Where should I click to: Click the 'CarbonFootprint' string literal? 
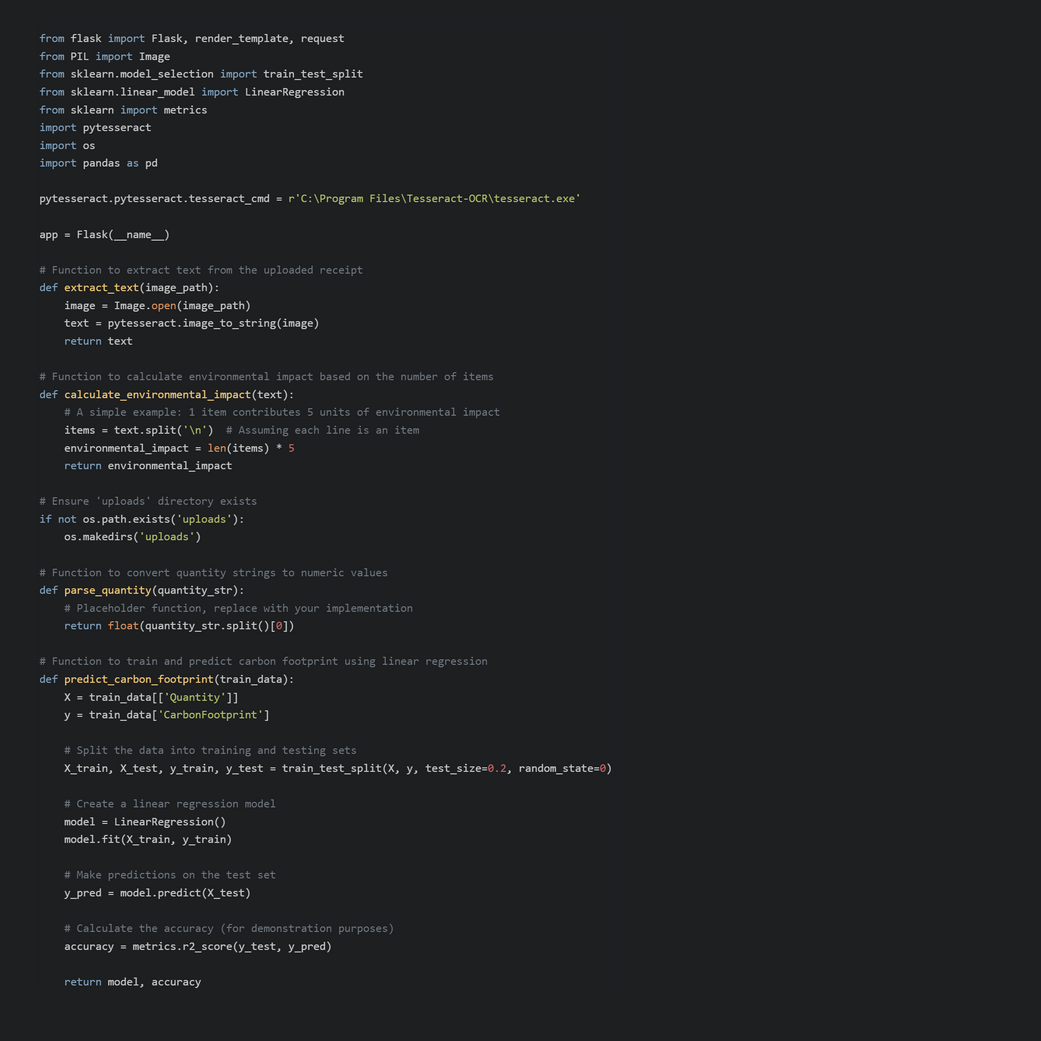coord(210,715)
